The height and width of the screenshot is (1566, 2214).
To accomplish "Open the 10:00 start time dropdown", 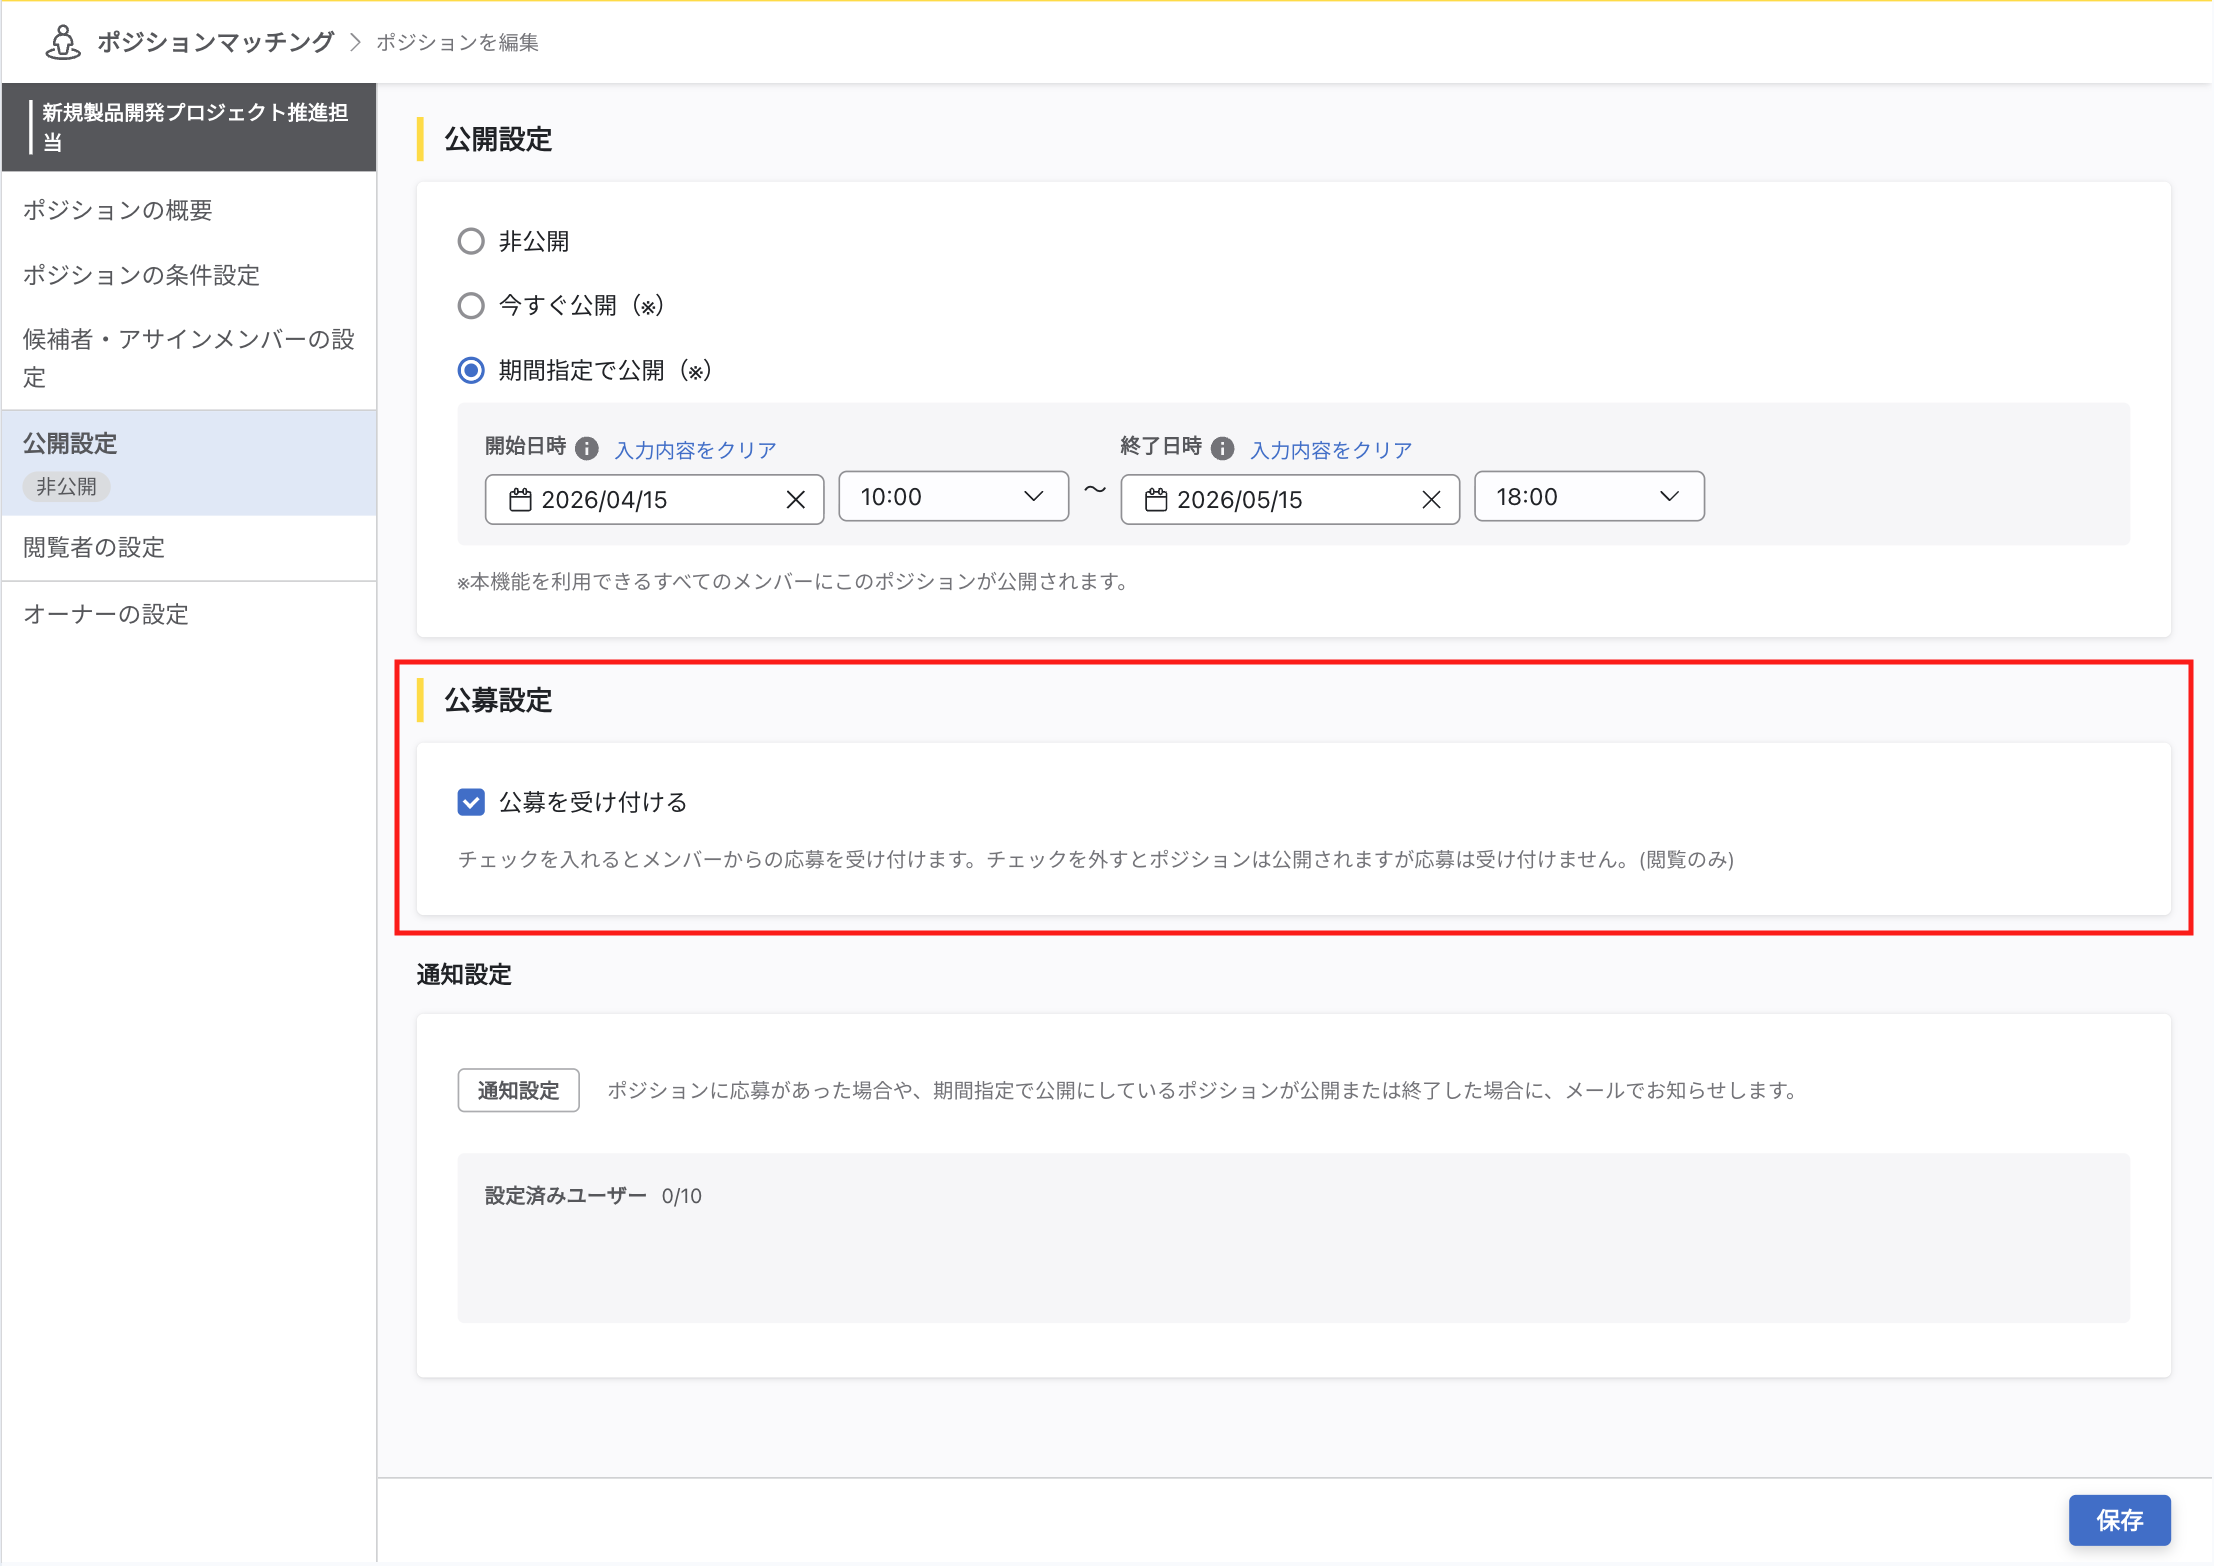I will click(1032, 495).
